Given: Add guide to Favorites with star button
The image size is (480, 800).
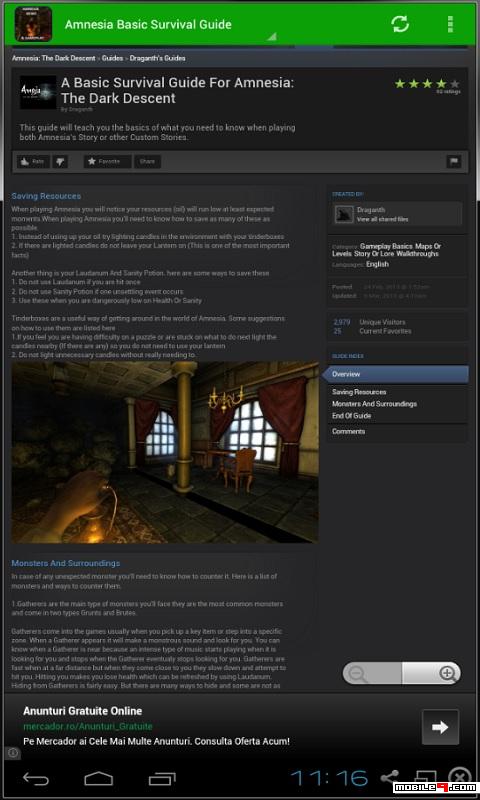Looking at the screenshot, I should point(107,162).
